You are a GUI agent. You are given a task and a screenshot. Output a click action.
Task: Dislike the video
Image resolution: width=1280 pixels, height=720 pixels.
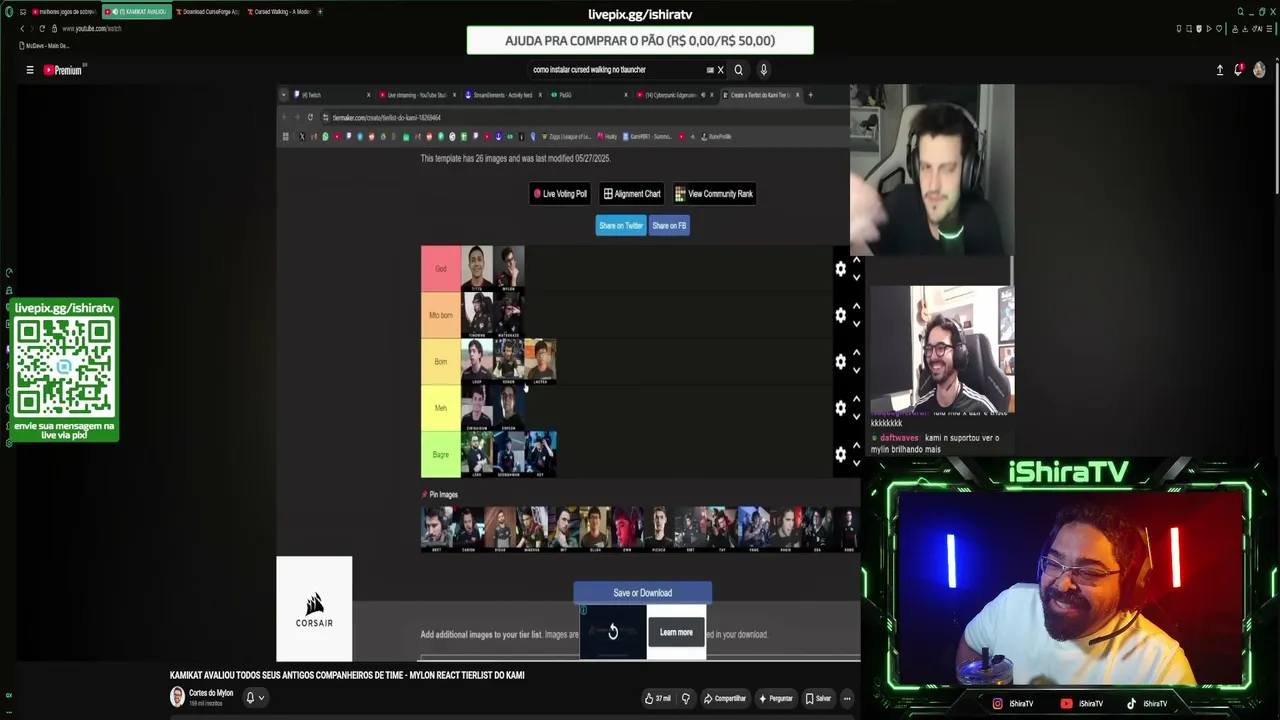(685, 698)
